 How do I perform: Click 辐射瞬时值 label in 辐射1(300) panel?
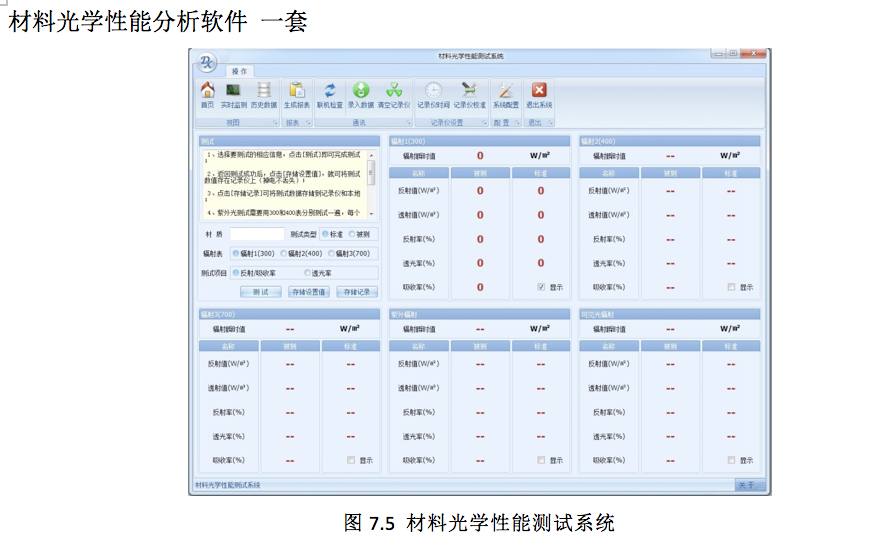coord(419,156)
